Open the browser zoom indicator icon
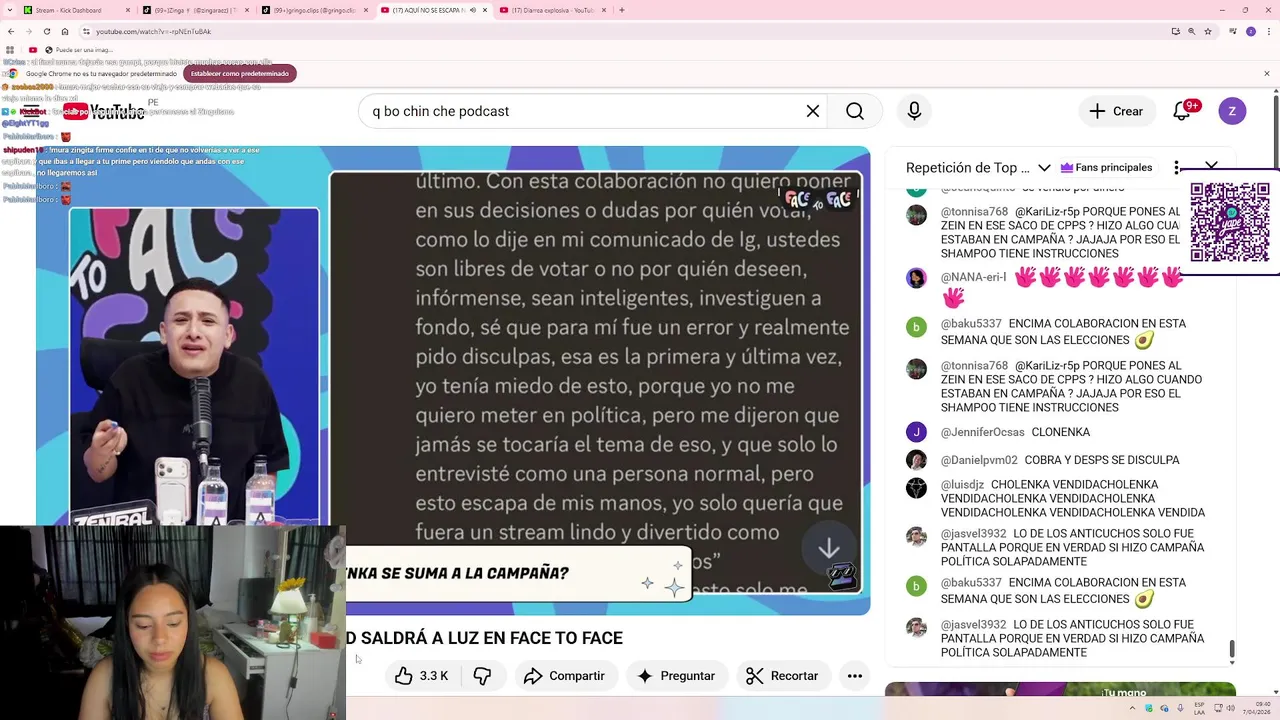This screenshot has height=720, width=1280. point(1192,31)
